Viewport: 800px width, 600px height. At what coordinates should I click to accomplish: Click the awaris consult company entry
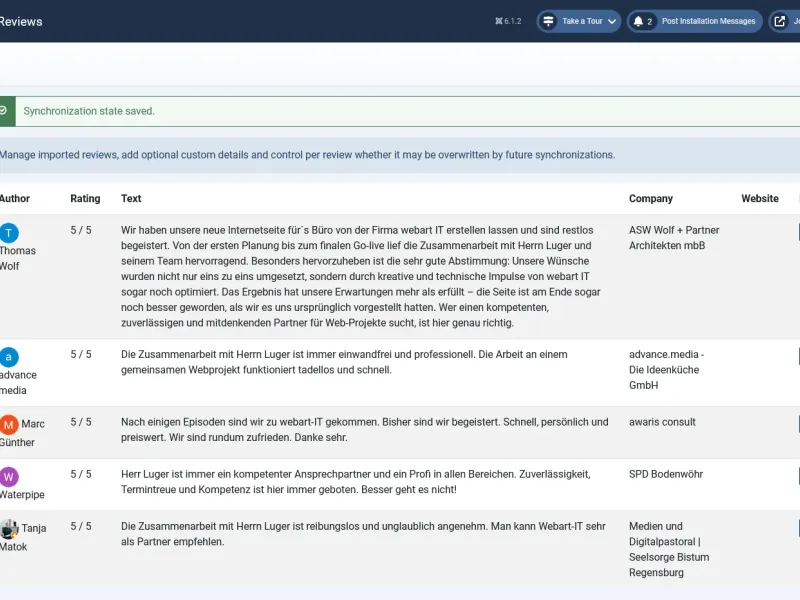(662, 422)
